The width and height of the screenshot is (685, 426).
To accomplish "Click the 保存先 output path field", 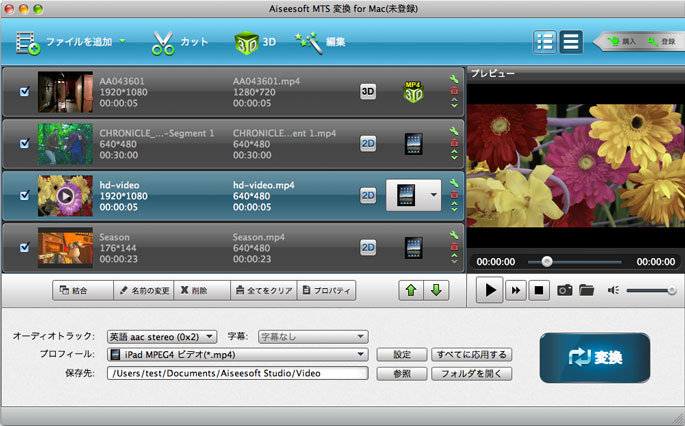I will [236, 374].
